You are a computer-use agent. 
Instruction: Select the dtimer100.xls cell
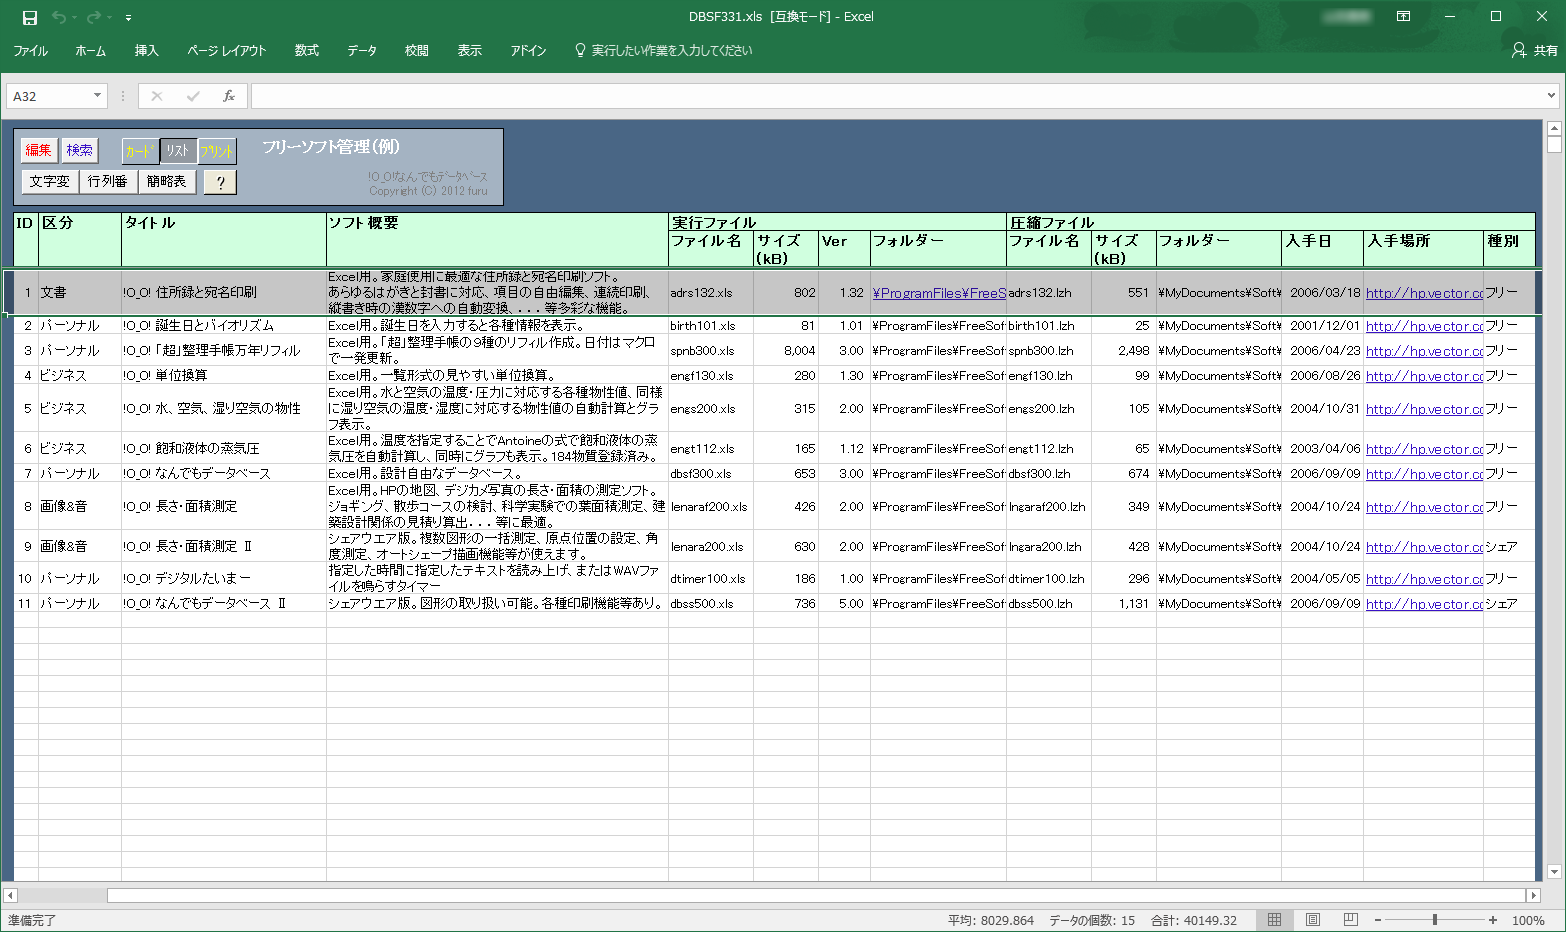(711, 579)
